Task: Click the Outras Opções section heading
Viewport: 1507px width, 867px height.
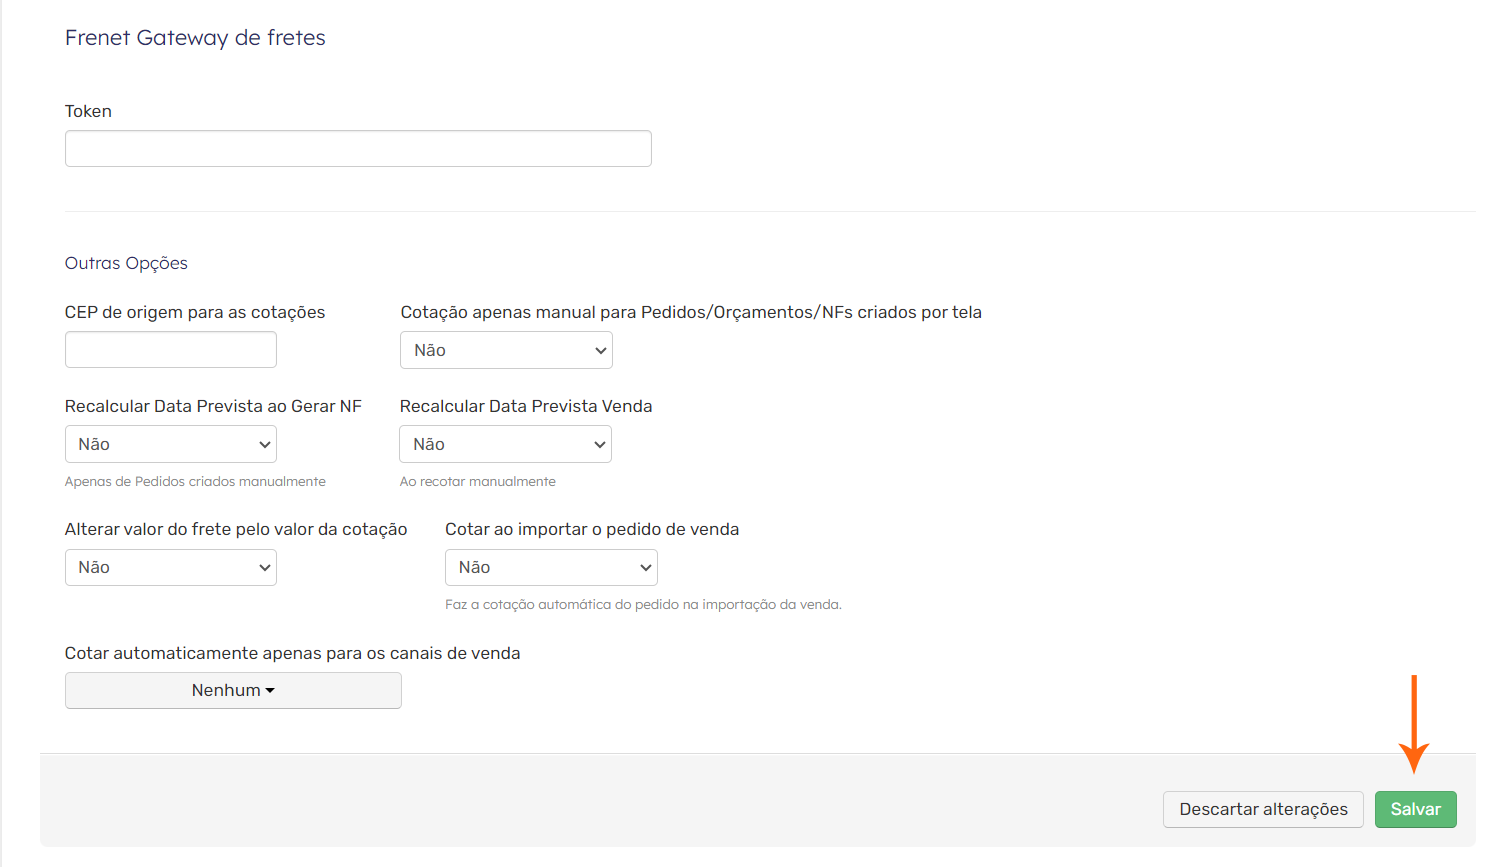Action: [126, 263]
